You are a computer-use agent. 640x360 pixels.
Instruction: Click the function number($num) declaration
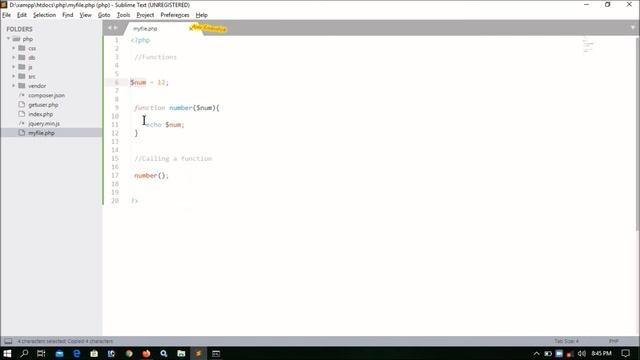[x=177, y=108]
